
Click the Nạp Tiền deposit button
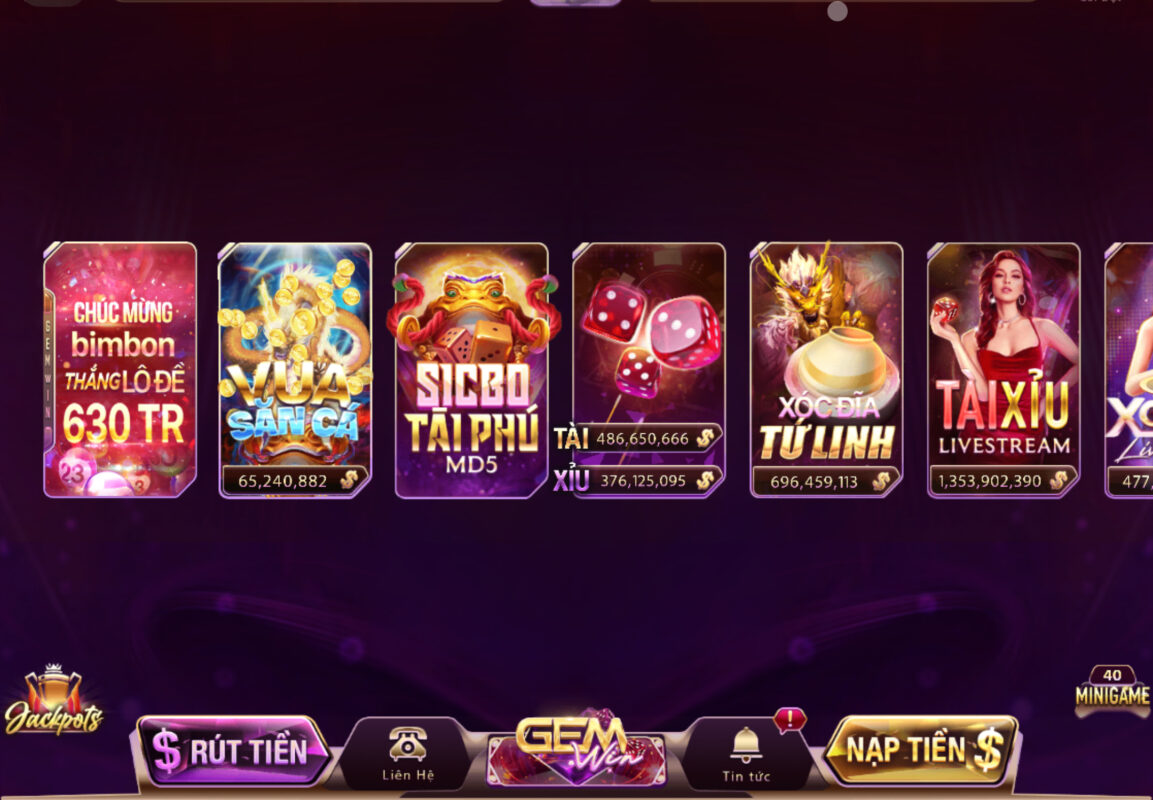click(x=921, y=750)
